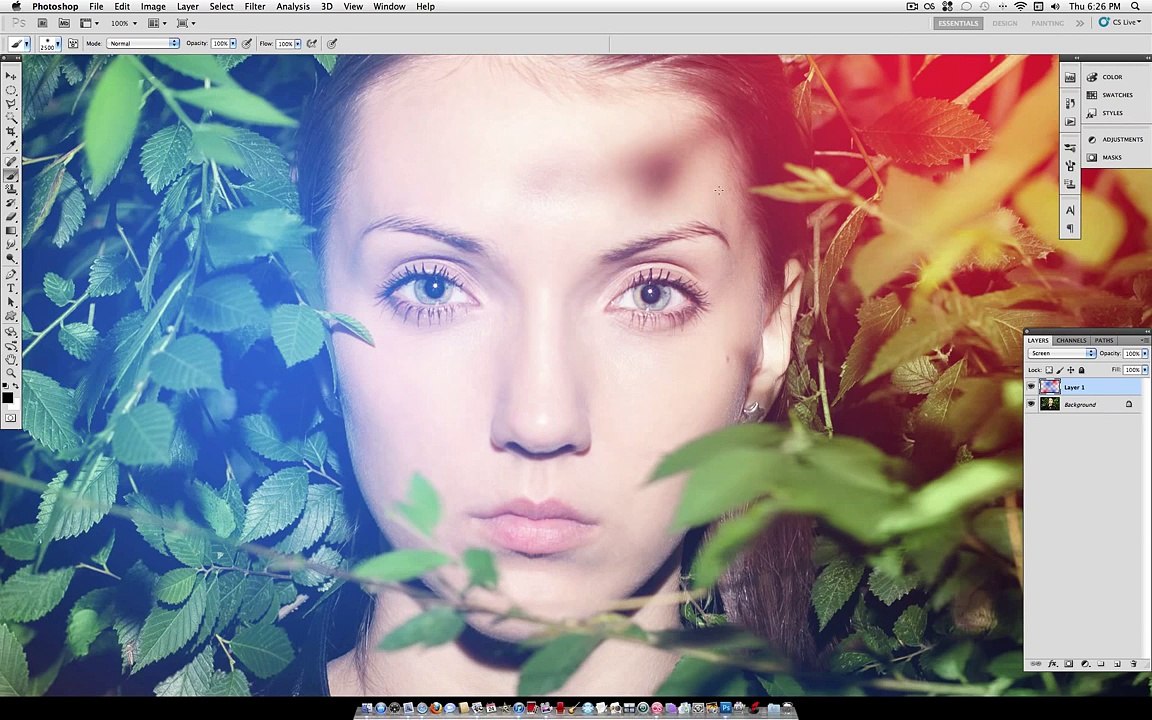Switch to the Channels tab
The width and height of the screenshot is (1152, 720).
[1071, 340]
